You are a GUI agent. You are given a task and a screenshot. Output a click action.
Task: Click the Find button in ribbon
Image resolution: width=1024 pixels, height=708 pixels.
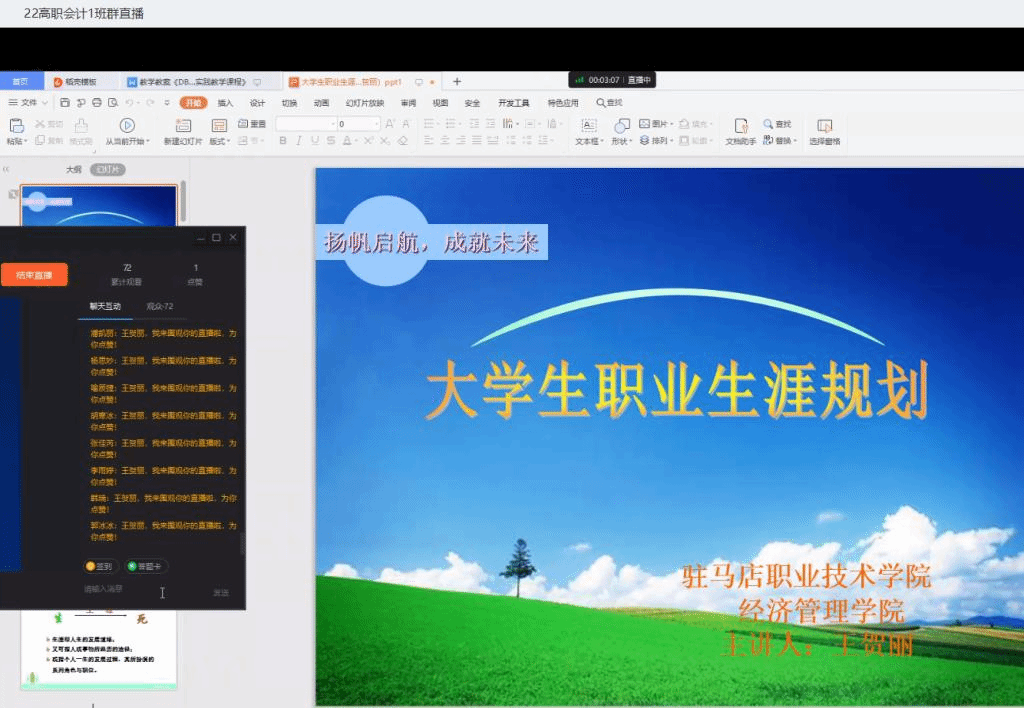point(777,123)
